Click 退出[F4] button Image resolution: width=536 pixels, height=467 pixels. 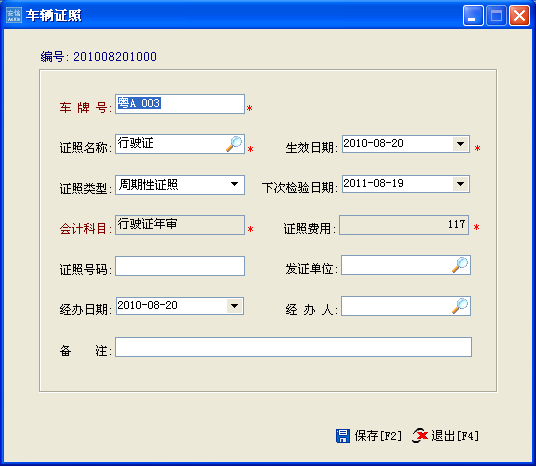click(446, 436)
